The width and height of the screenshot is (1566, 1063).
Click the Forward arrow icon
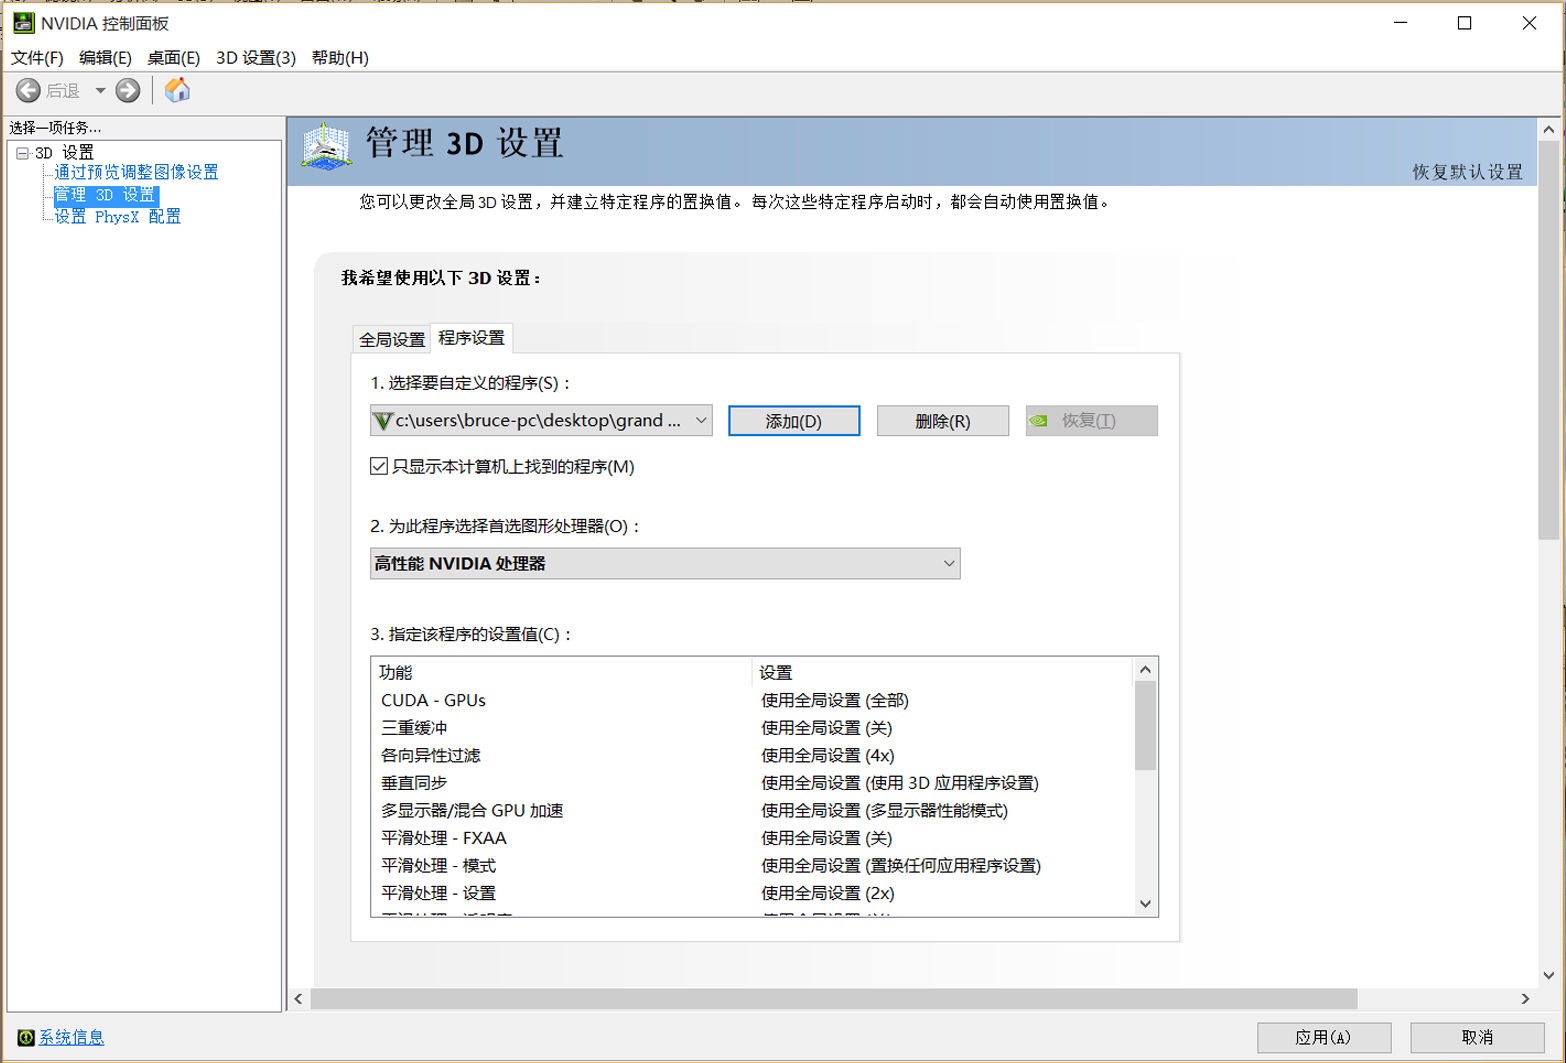pyautogui.click(x=128, y=91)
